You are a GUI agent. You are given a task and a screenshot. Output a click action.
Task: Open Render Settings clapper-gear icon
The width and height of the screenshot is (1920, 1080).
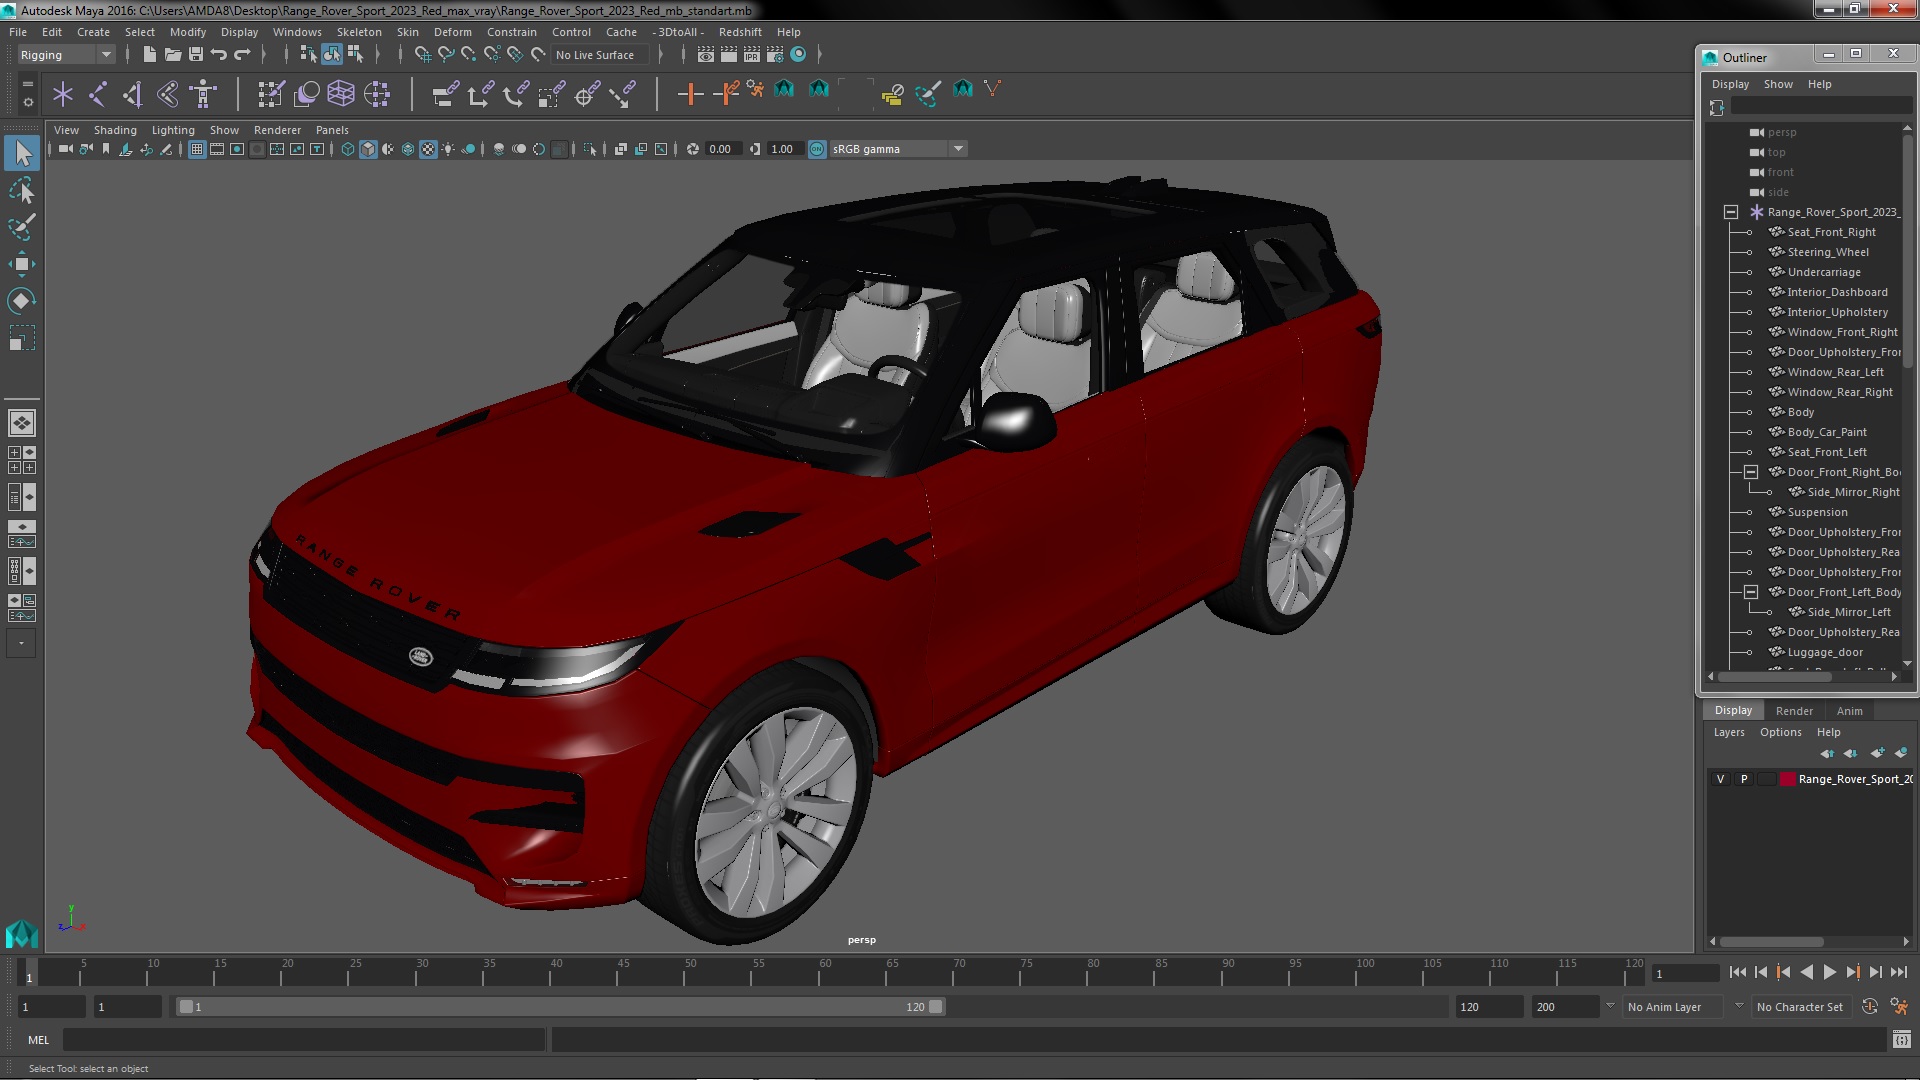tap(775, 55)
